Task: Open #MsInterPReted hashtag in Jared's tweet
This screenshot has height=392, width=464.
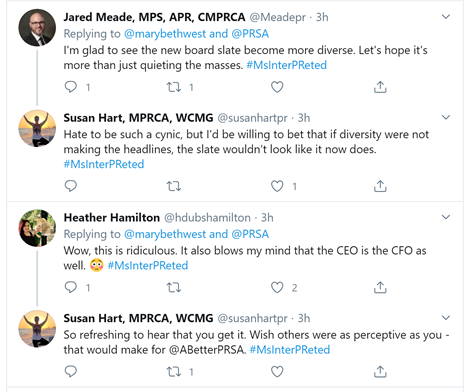Action: tap(286, 65)
